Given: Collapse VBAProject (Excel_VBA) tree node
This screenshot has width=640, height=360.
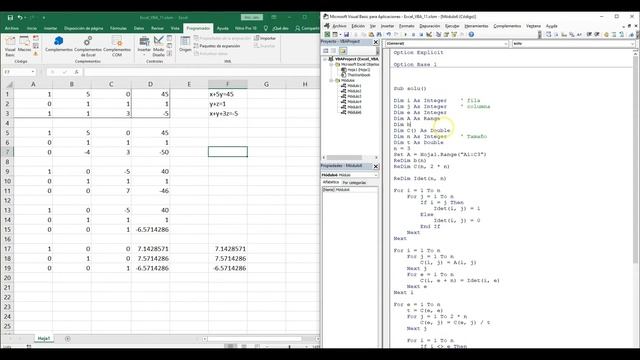Looking at the screenshot, I should [x=325, y=59].
